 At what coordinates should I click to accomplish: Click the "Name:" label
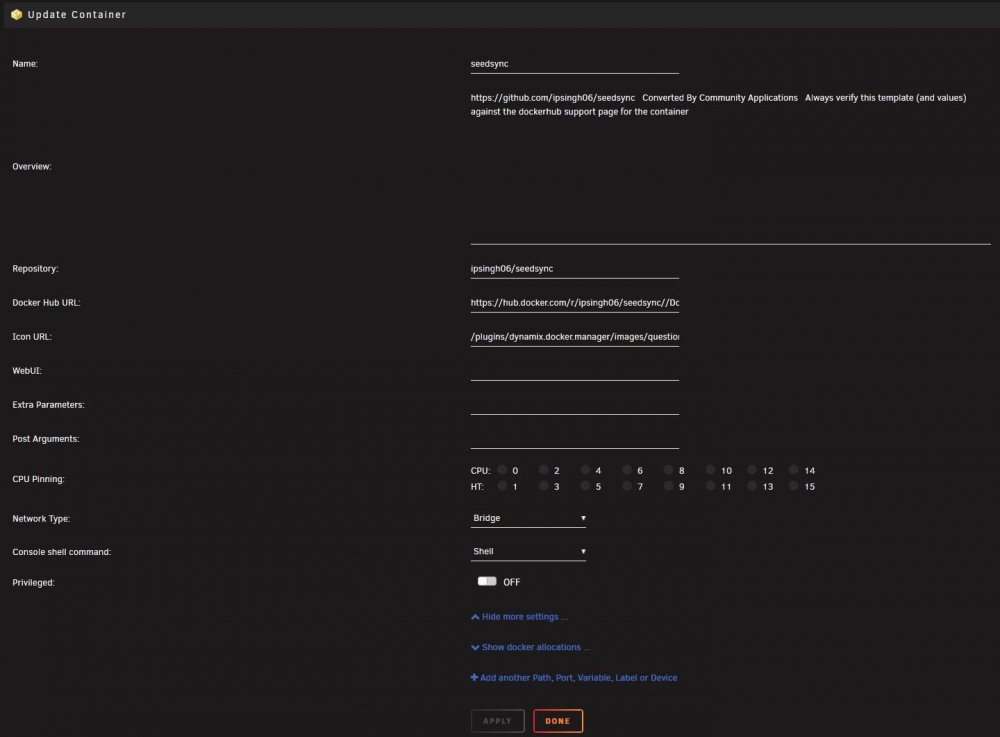(25, 64)
